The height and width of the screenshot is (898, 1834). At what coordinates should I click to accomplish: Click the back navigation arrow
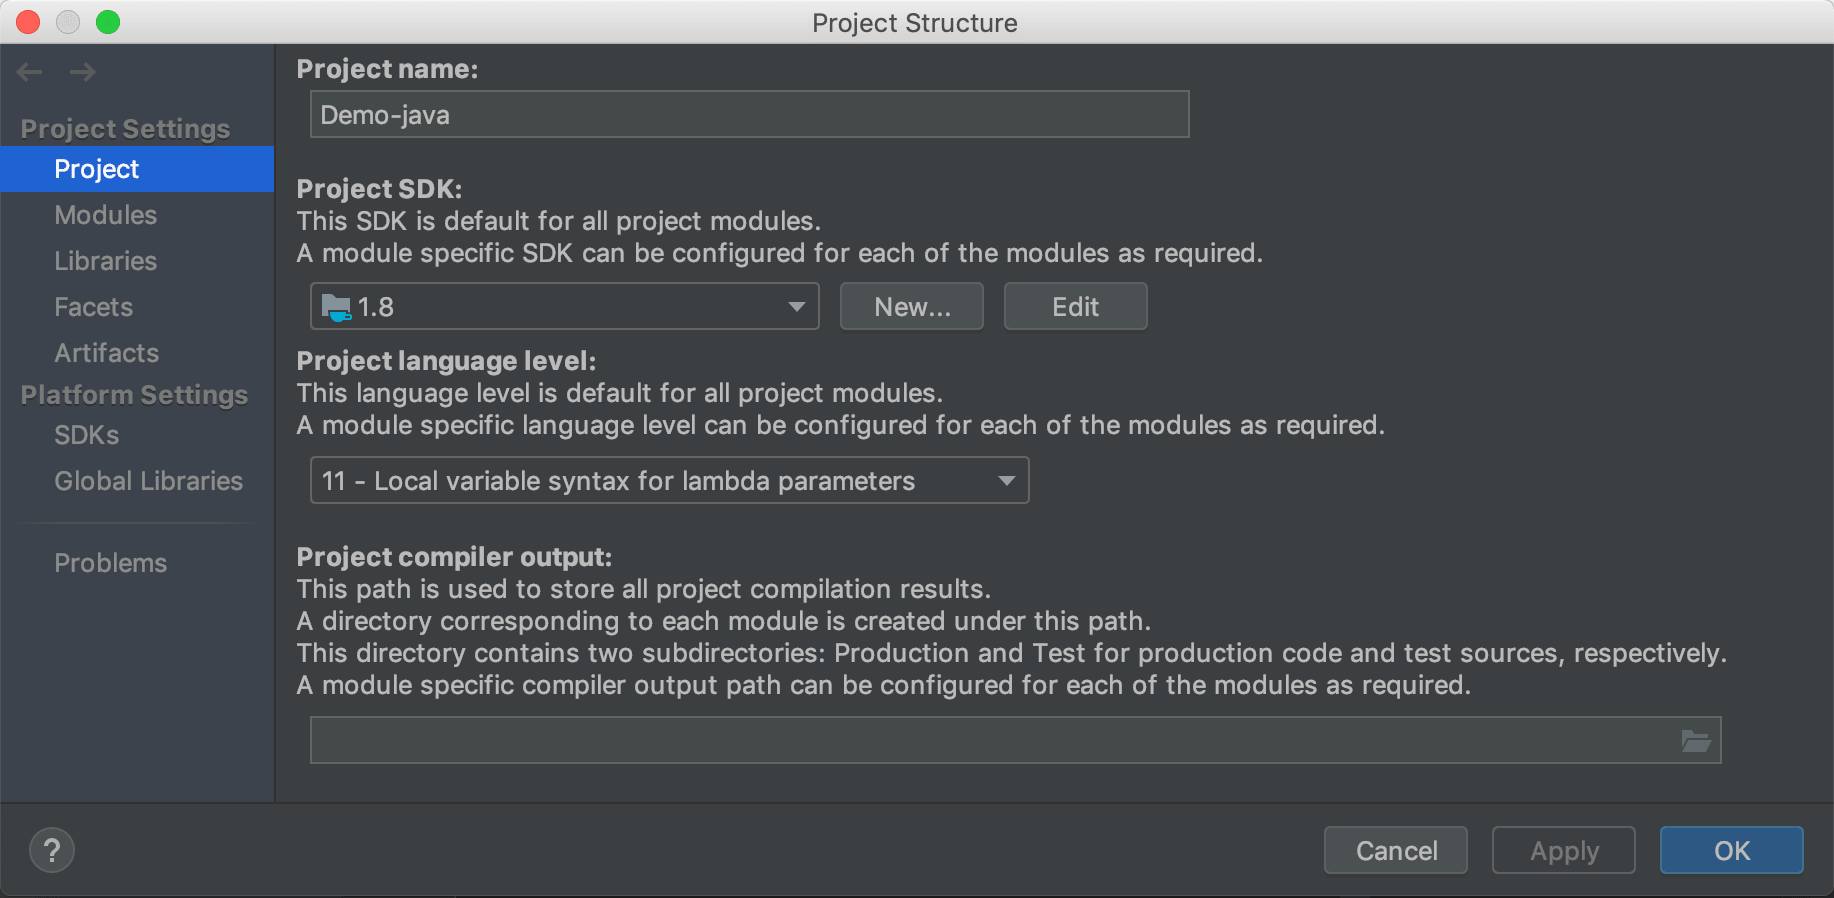tap(30, 72)
